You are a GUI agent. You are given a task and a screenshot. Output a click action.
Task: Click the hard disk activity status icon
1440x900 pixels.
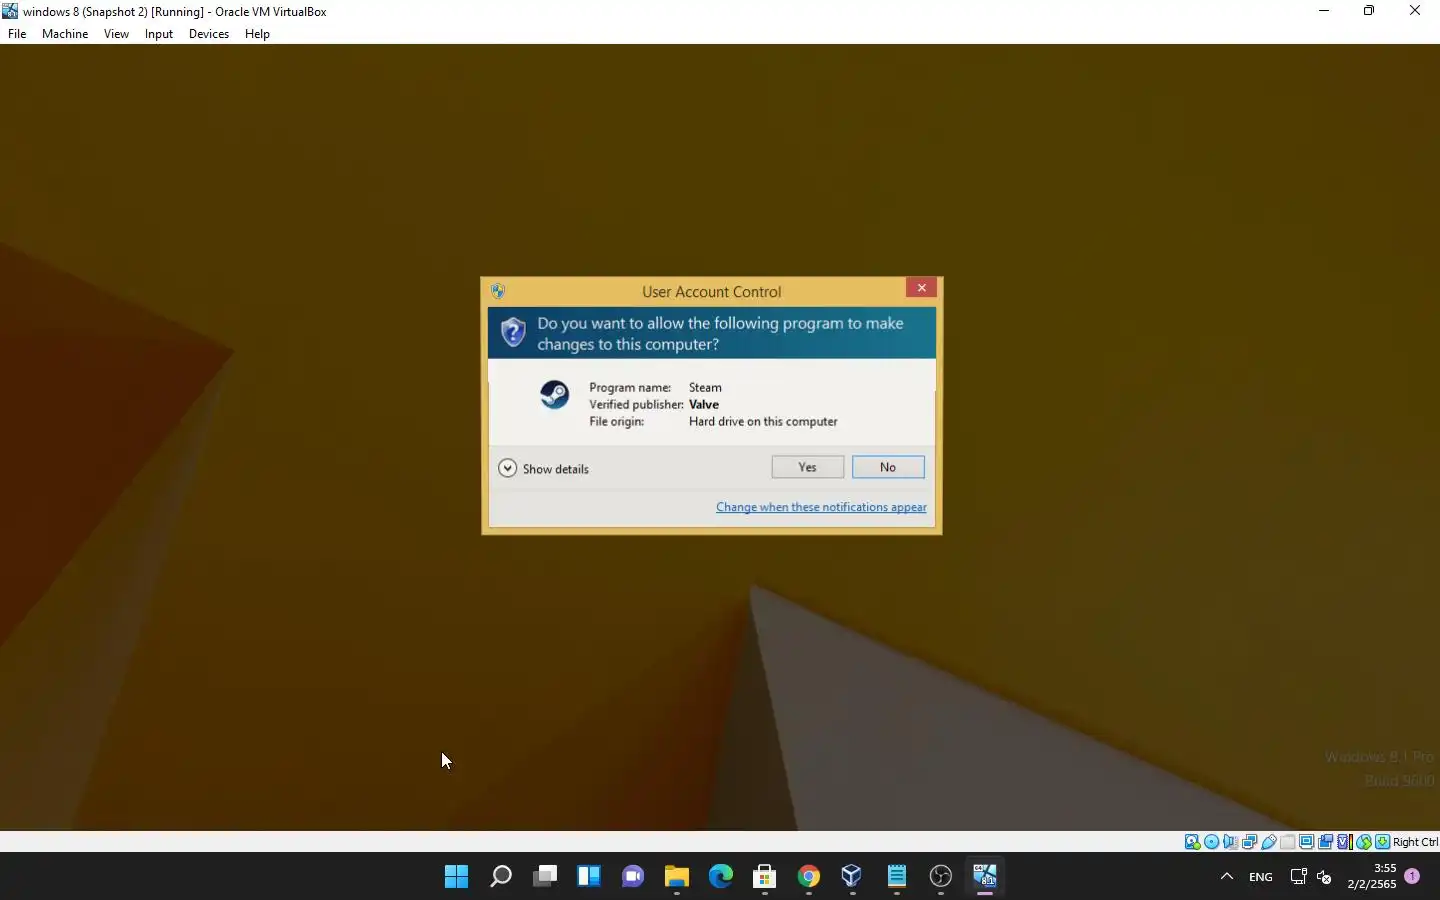pyautogui.click(x=1192, y=842)
